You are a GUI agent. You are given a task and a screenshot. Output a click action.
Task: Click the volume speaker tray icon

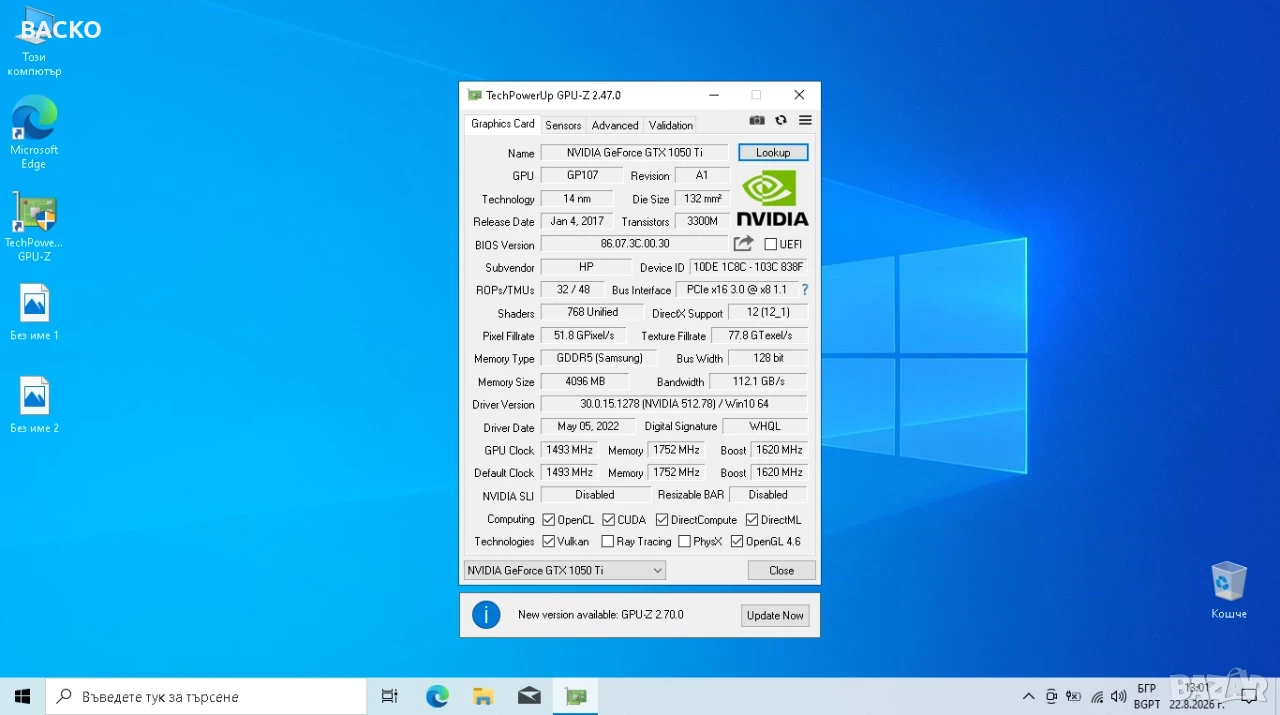point(1119,696)
